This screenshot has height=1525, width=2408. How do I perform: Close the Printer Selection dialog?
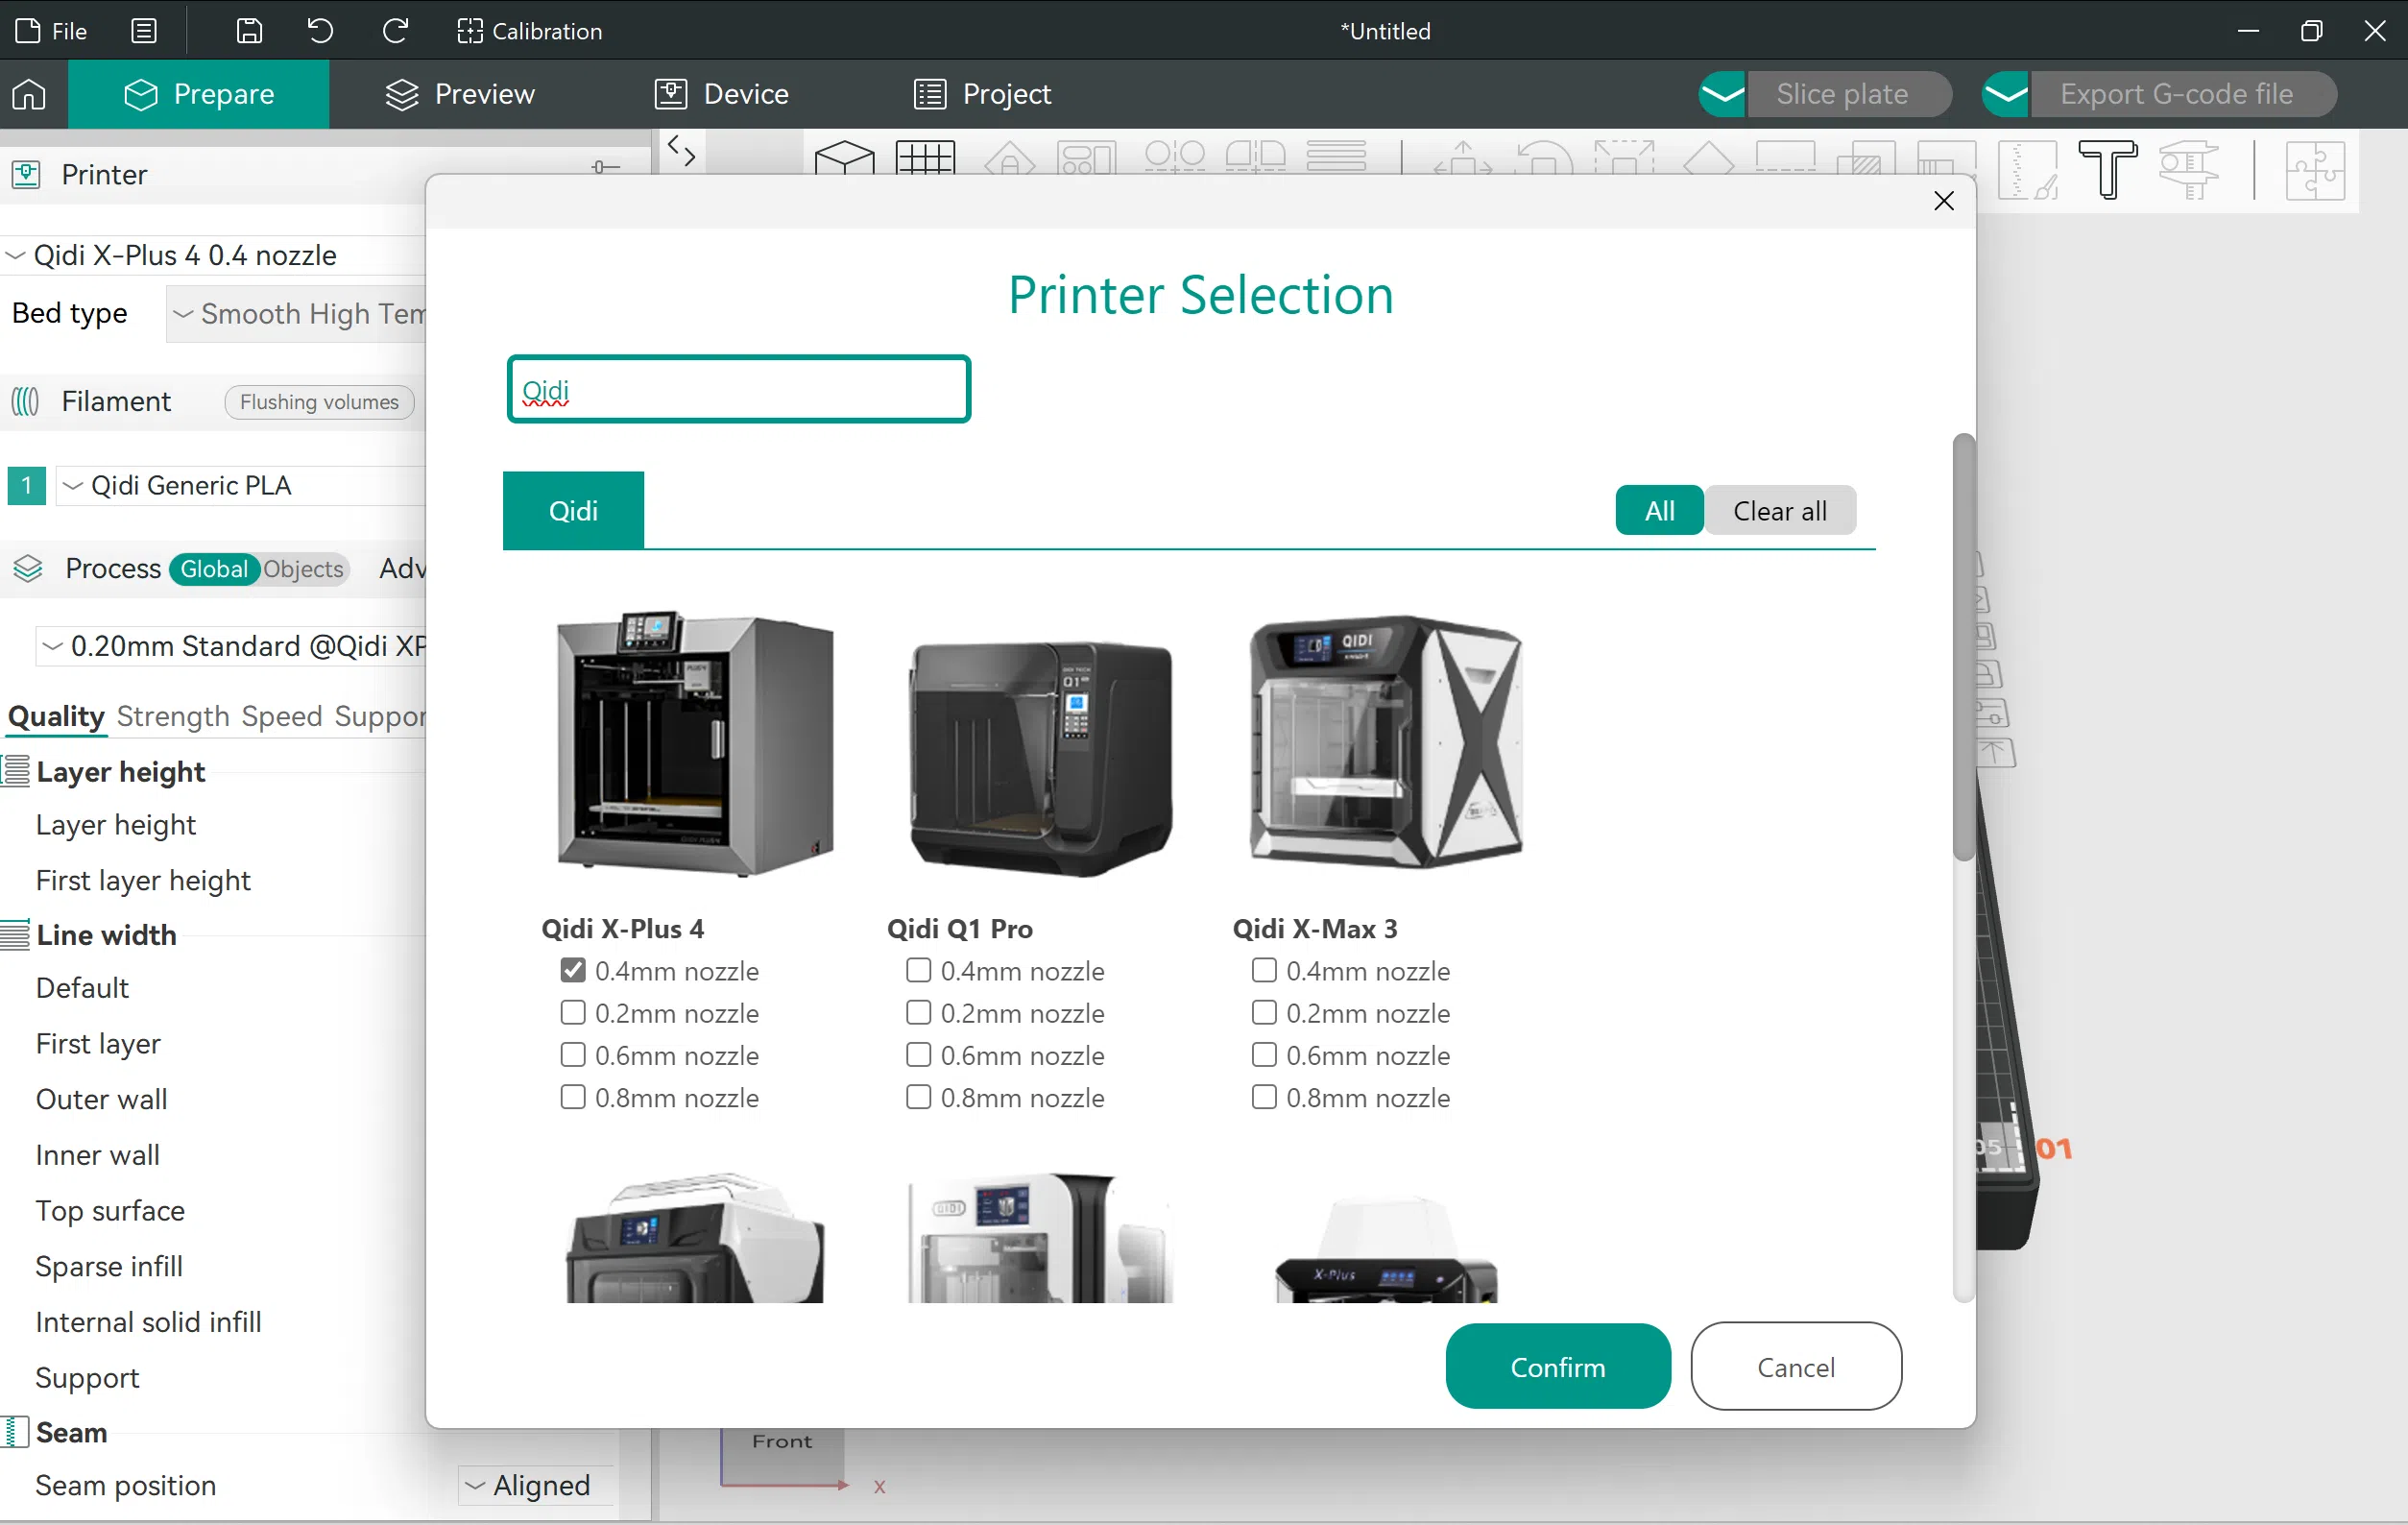[x=1944, y=201]
